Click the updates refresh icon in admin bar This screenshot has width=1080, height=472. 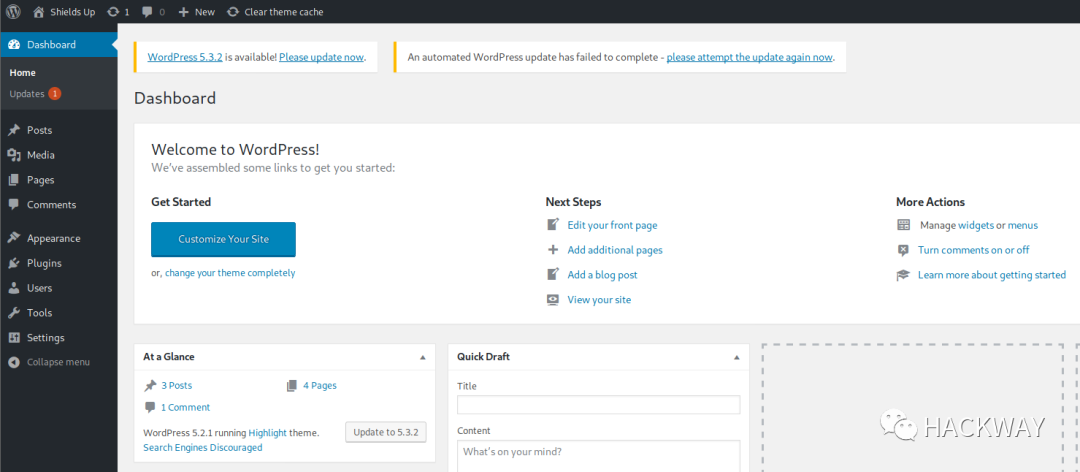pyautogui.click(x=113, y=12)
